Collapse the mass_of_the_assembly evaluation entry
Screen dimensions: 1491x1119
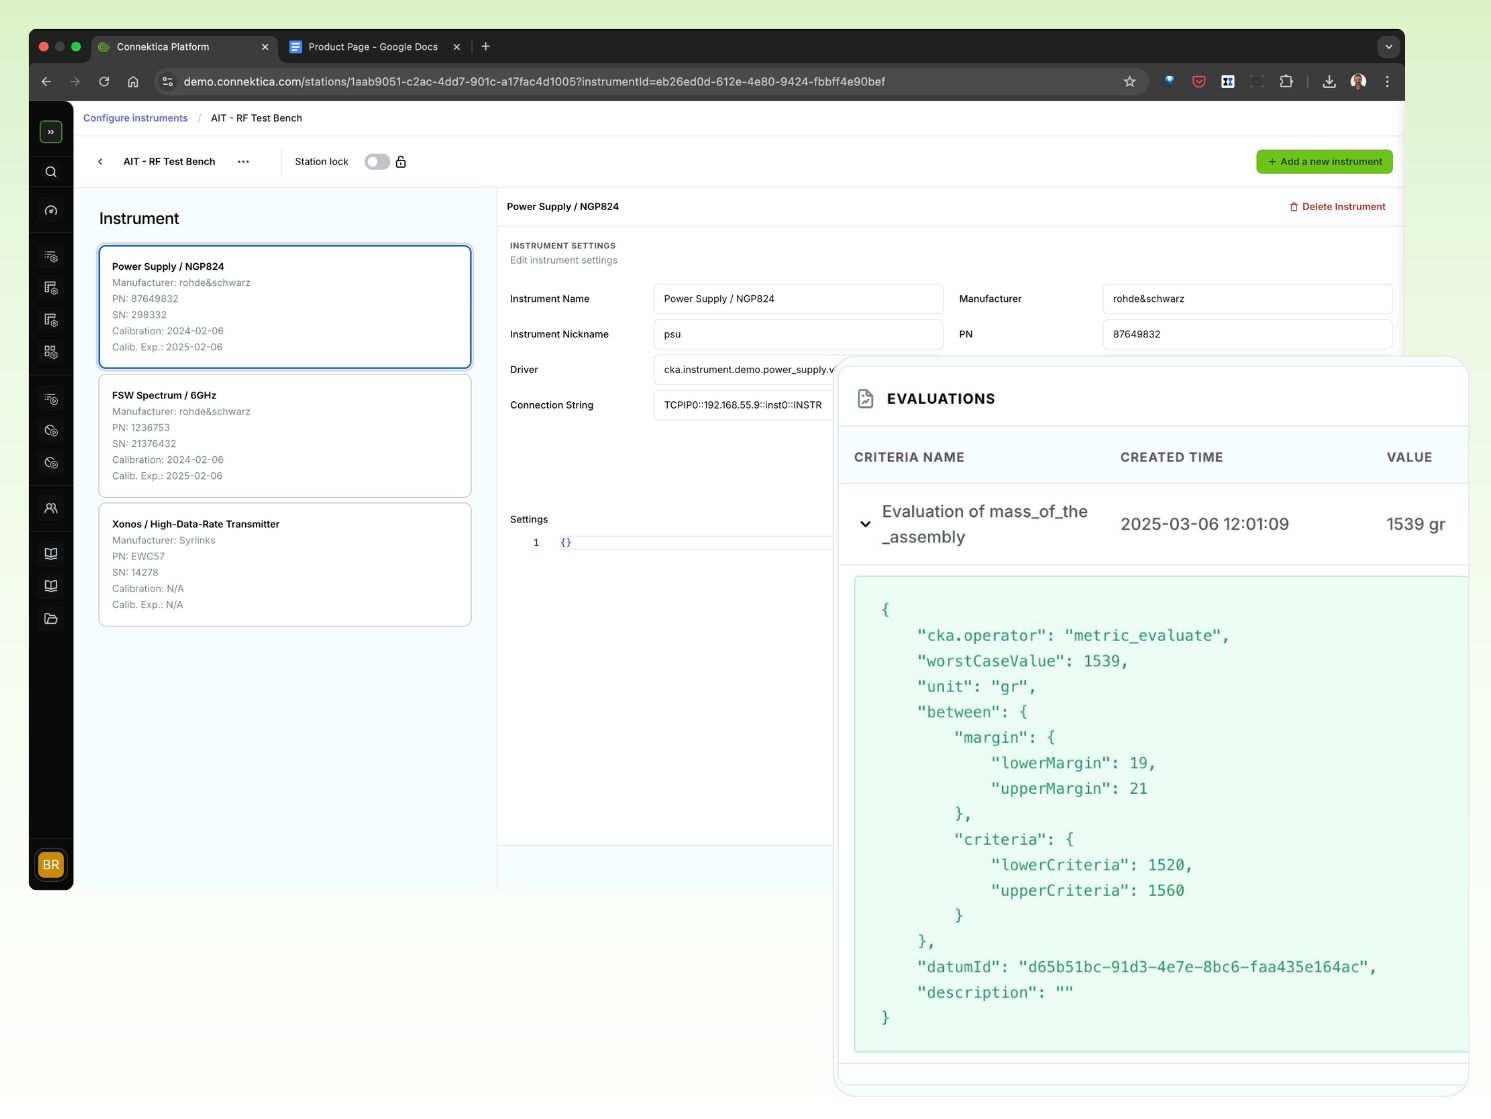(x=865, y=524)
